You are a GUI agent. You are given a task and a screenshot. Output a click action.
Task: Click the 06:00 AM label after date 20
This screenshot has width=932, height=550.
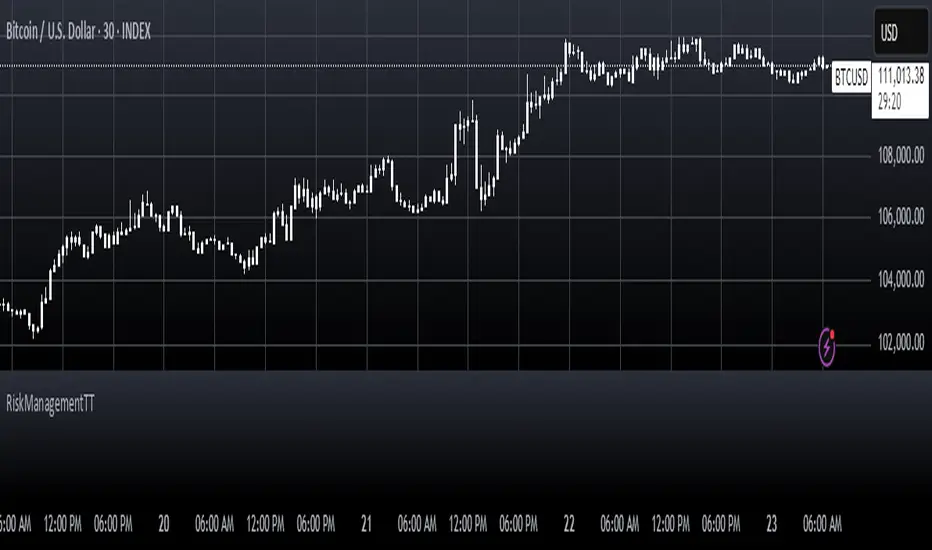point(215,524)
